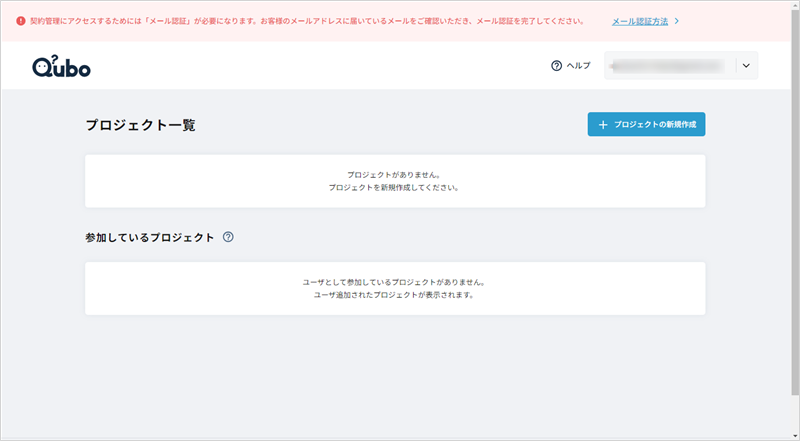The height and width of the screenshot is (441, 800).
Task: Click the Qubo logo
Action: tap(61, 66)
